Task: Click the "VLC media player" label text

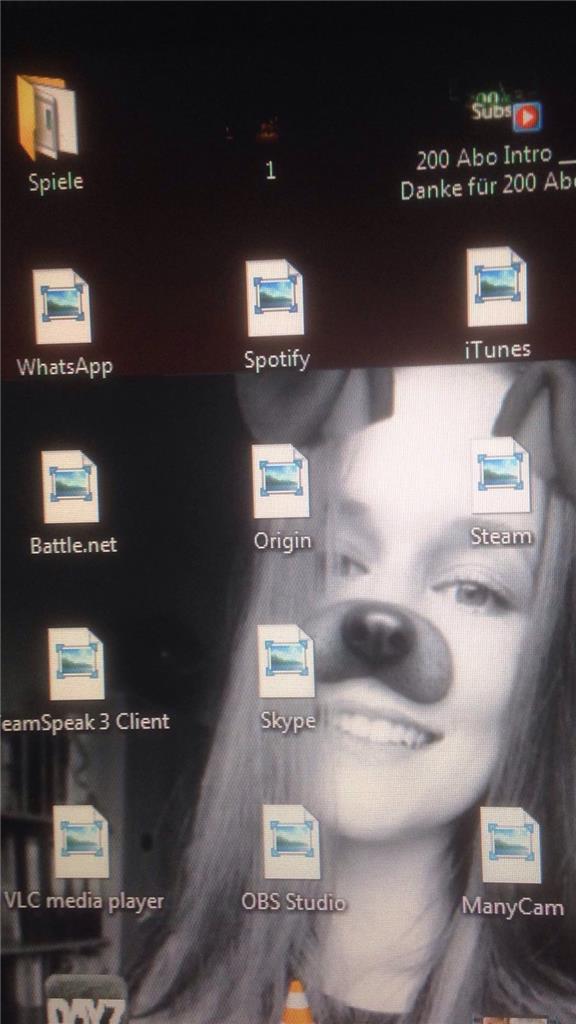Action: (x=84, y=901)
